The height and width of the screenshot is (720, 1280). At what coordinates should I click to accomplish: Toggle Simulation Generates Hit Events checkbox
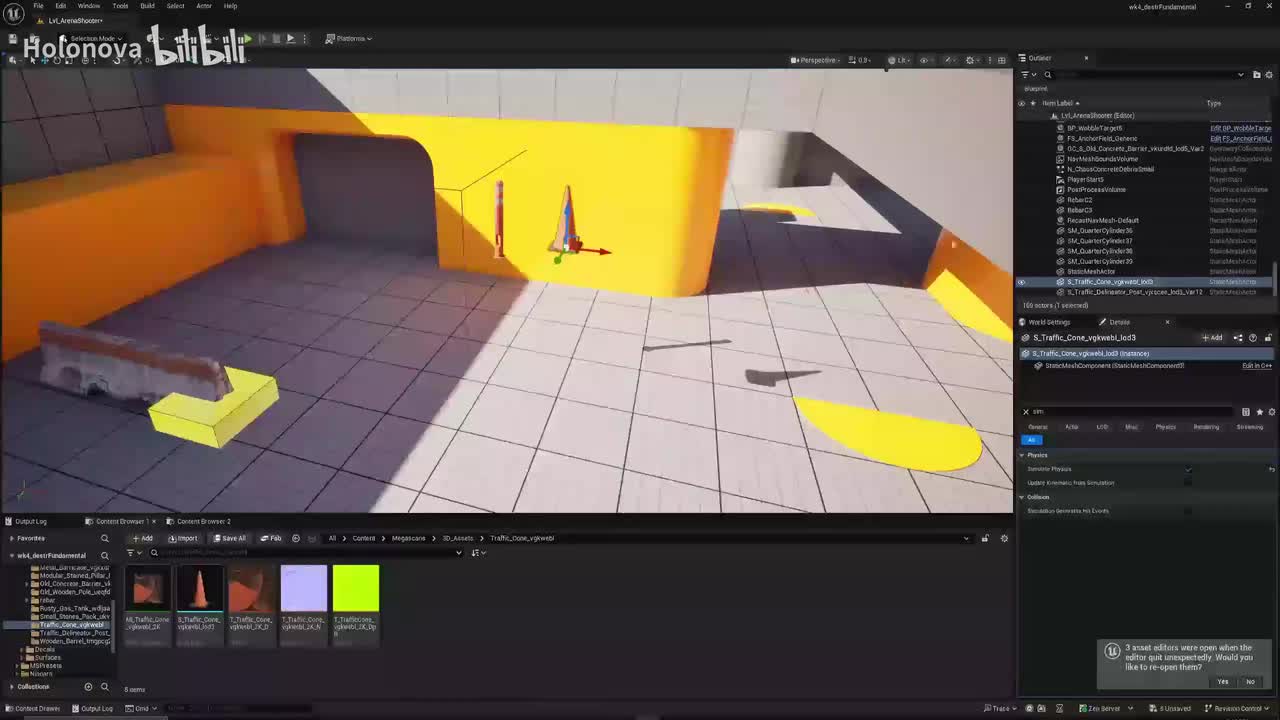coord(1188,511)
